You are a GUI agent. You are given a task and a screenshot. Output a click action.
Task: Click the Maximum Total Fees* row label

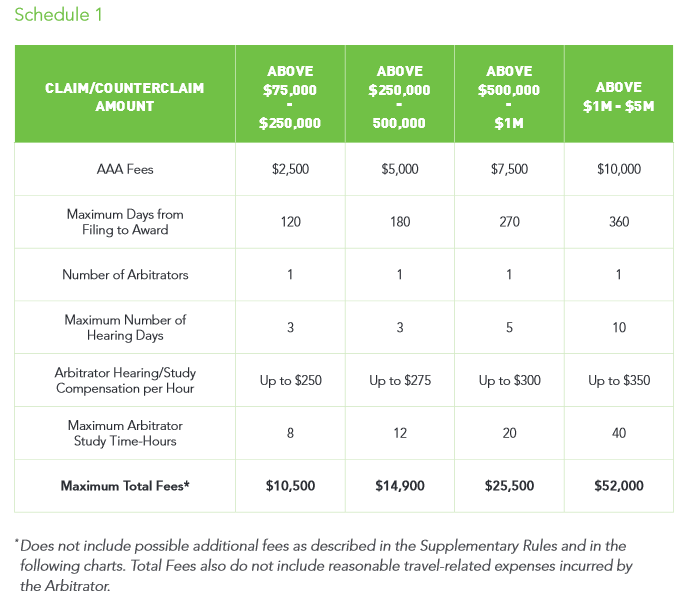[x=125, y=486]
